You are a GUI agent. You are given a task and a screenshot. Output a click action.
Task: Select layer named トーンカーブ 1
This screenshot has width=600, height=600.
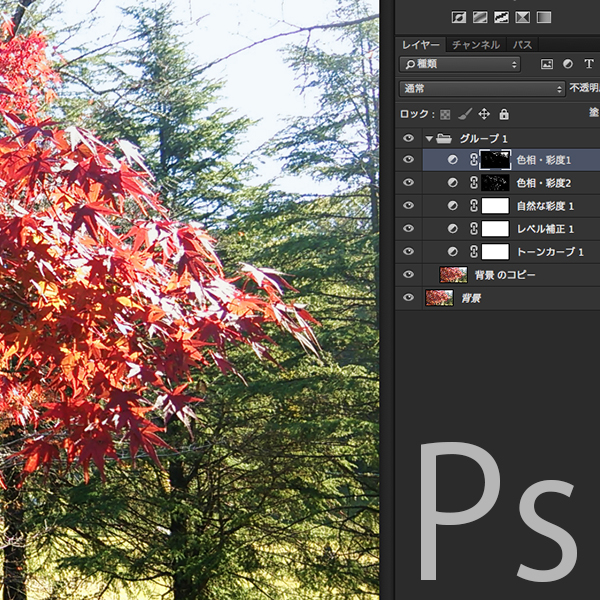pyautogui.click(x=550, y=252)
